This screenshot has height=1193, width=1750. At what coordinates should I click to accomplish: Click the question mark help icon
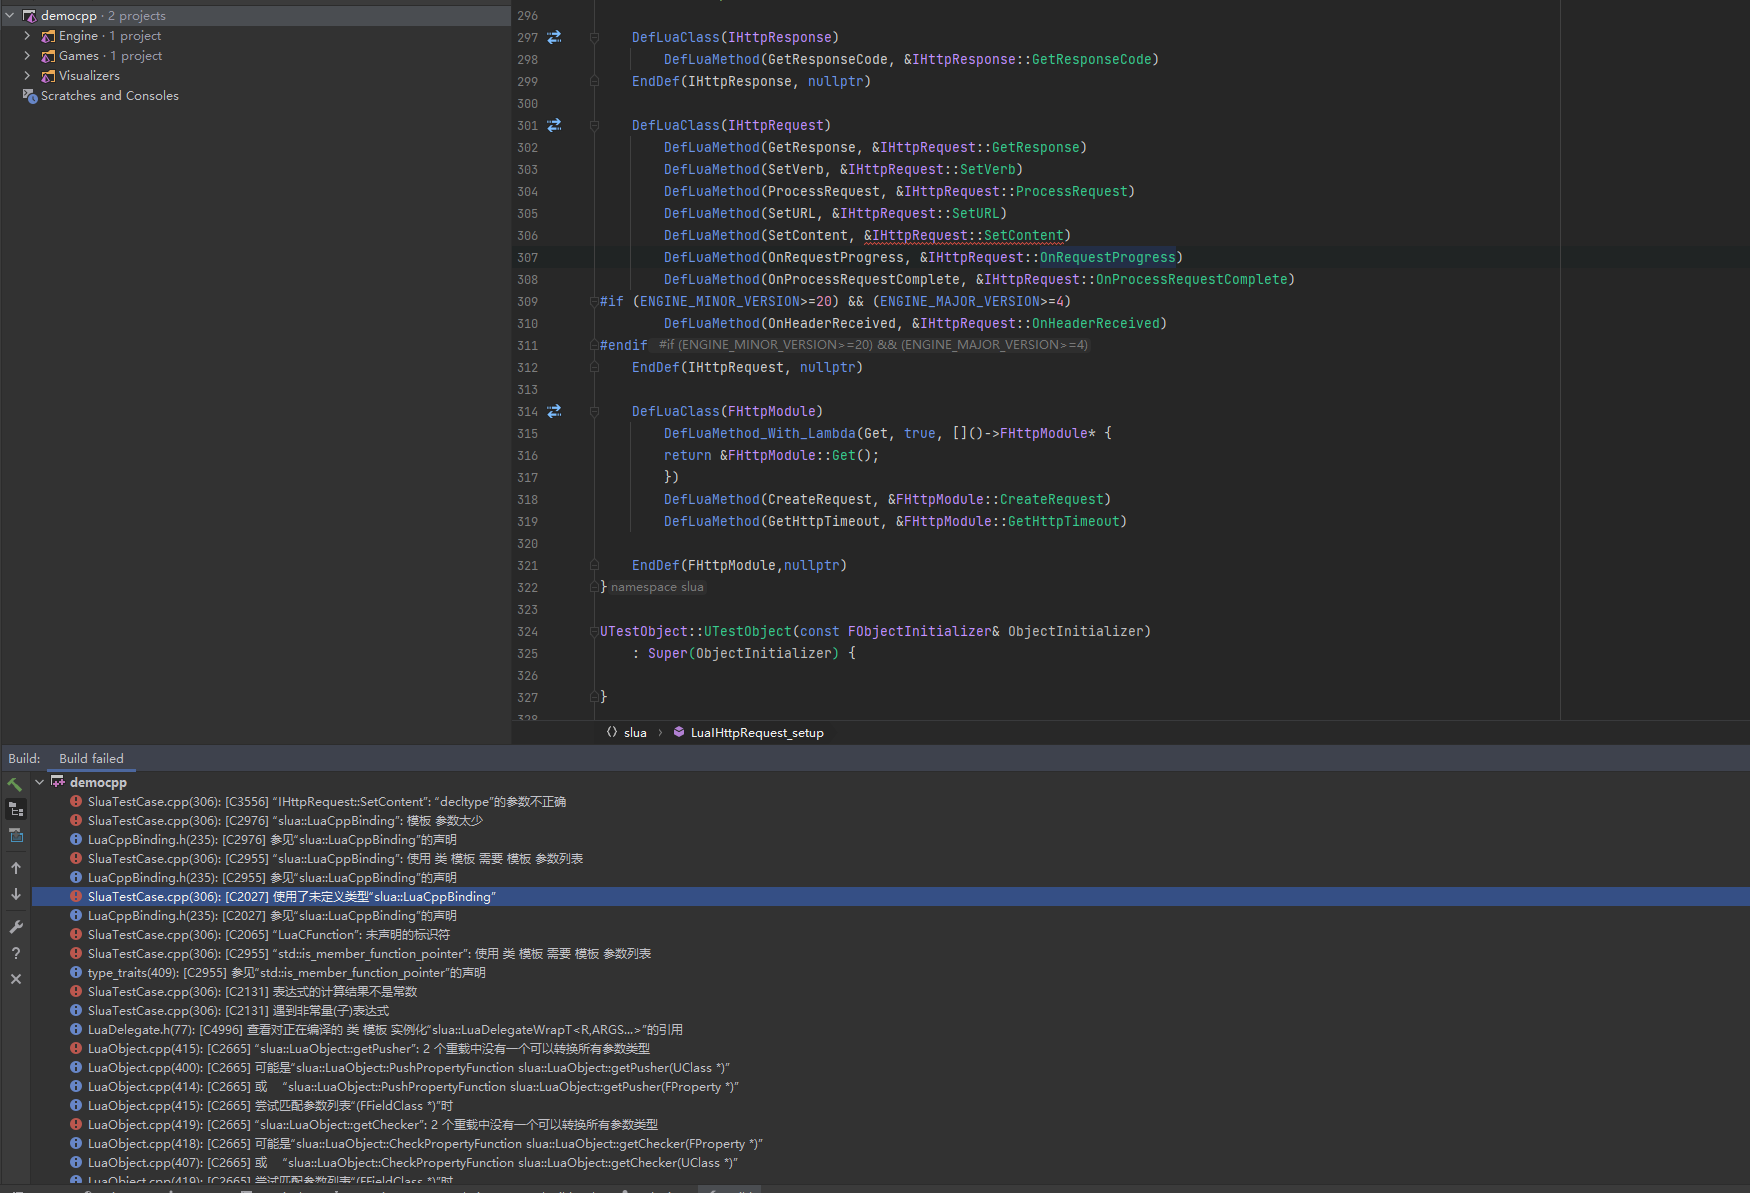pos(16,953)
